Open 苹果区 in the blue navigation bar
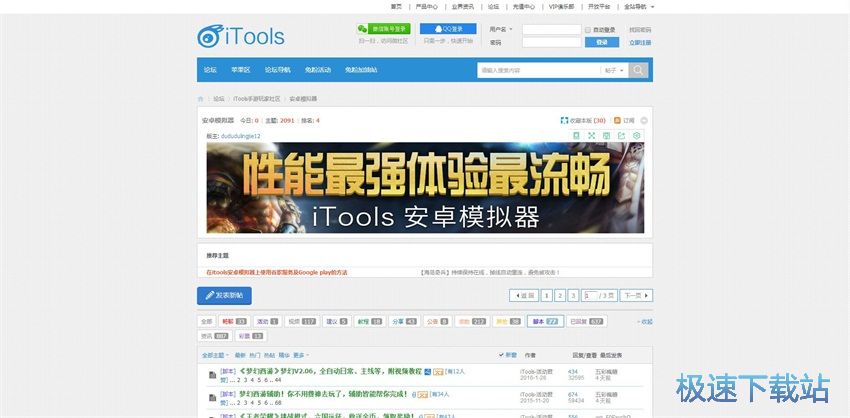This screenshot has height=418, width=850. pyautogui.click(x=241, y=70)
